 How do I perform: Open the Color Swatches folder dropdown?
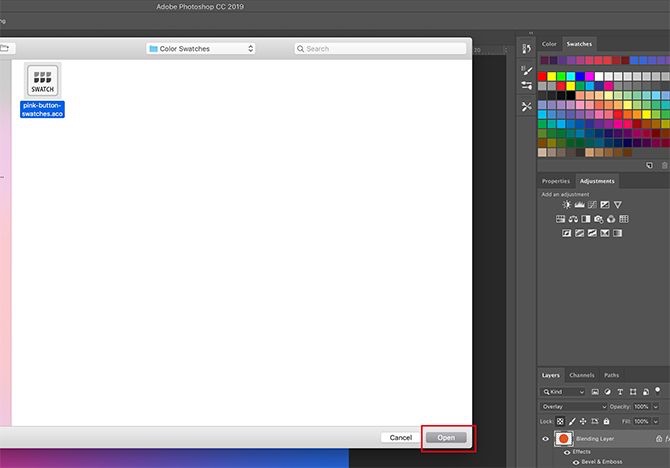click(200, 48)
